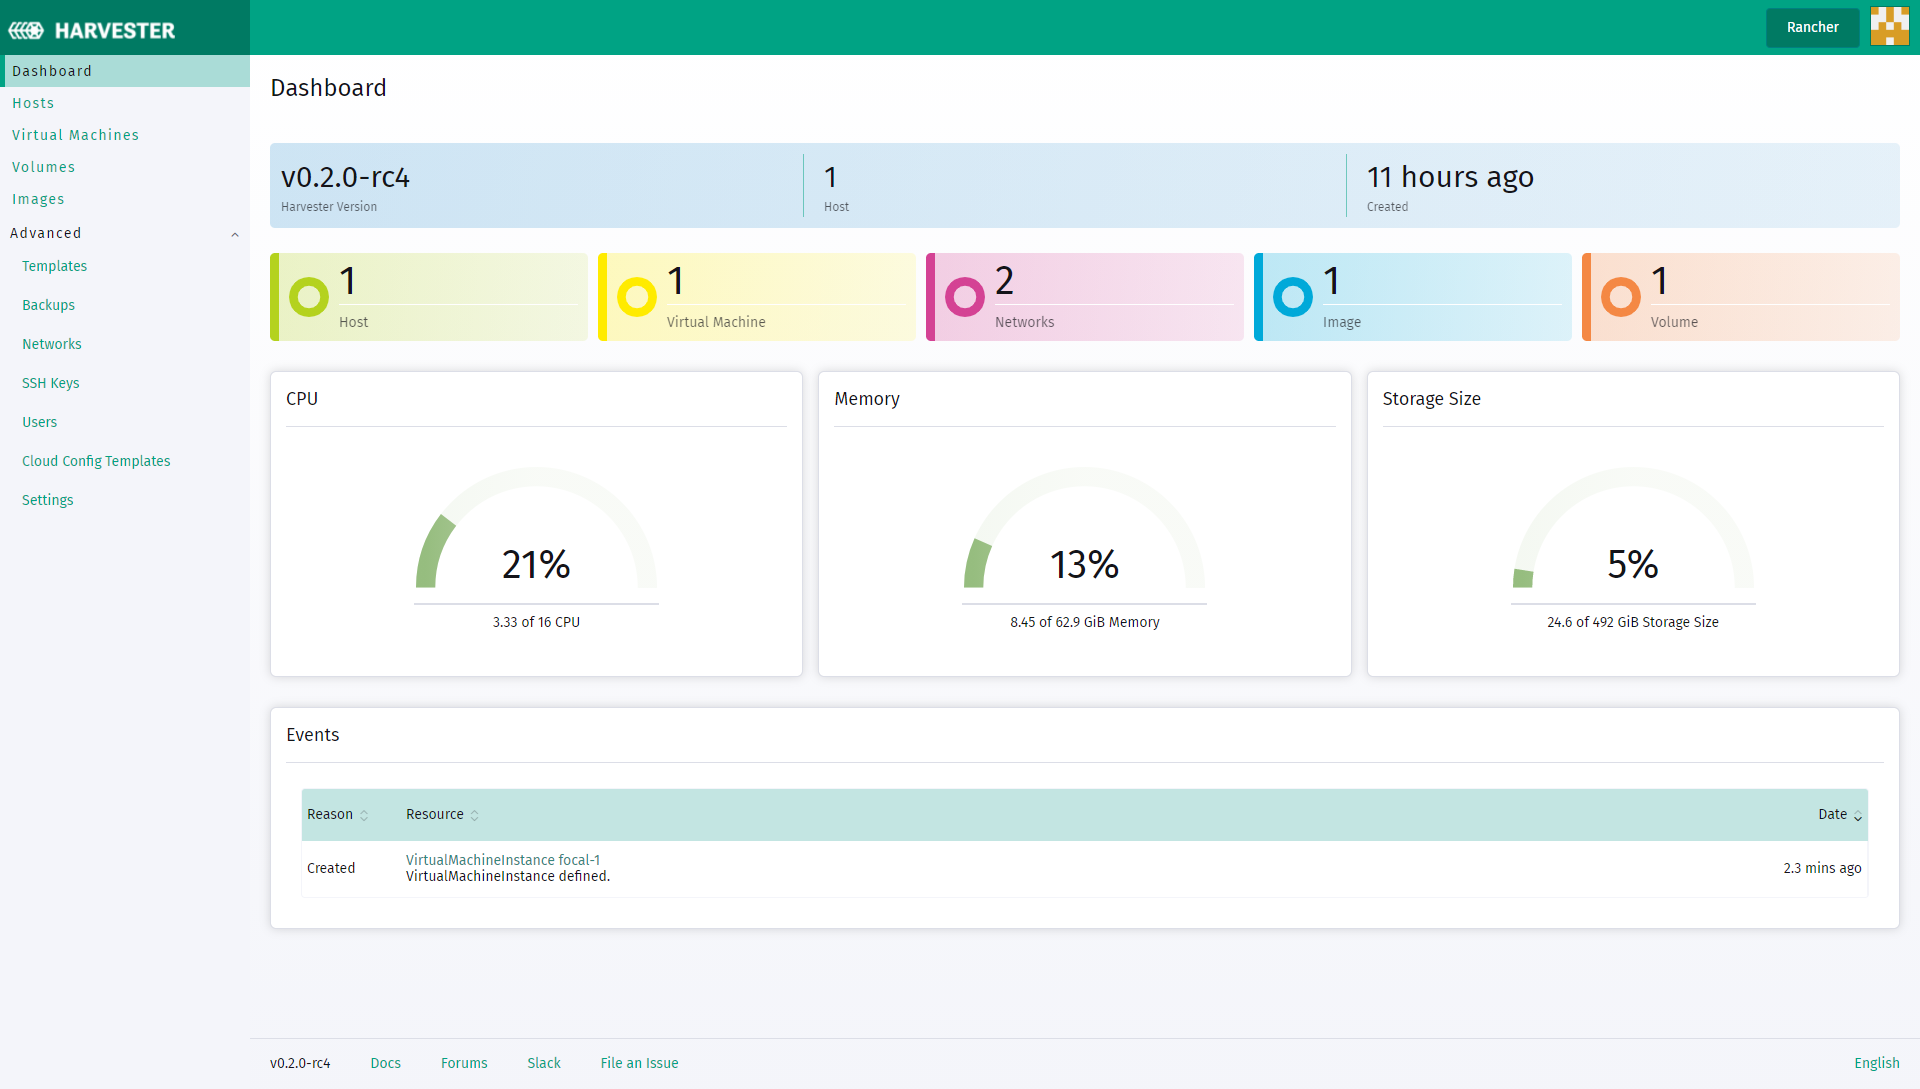Click the Harvester logo icon
This screenshot has height=1089, width=1920.
click(x=27, y=30)
